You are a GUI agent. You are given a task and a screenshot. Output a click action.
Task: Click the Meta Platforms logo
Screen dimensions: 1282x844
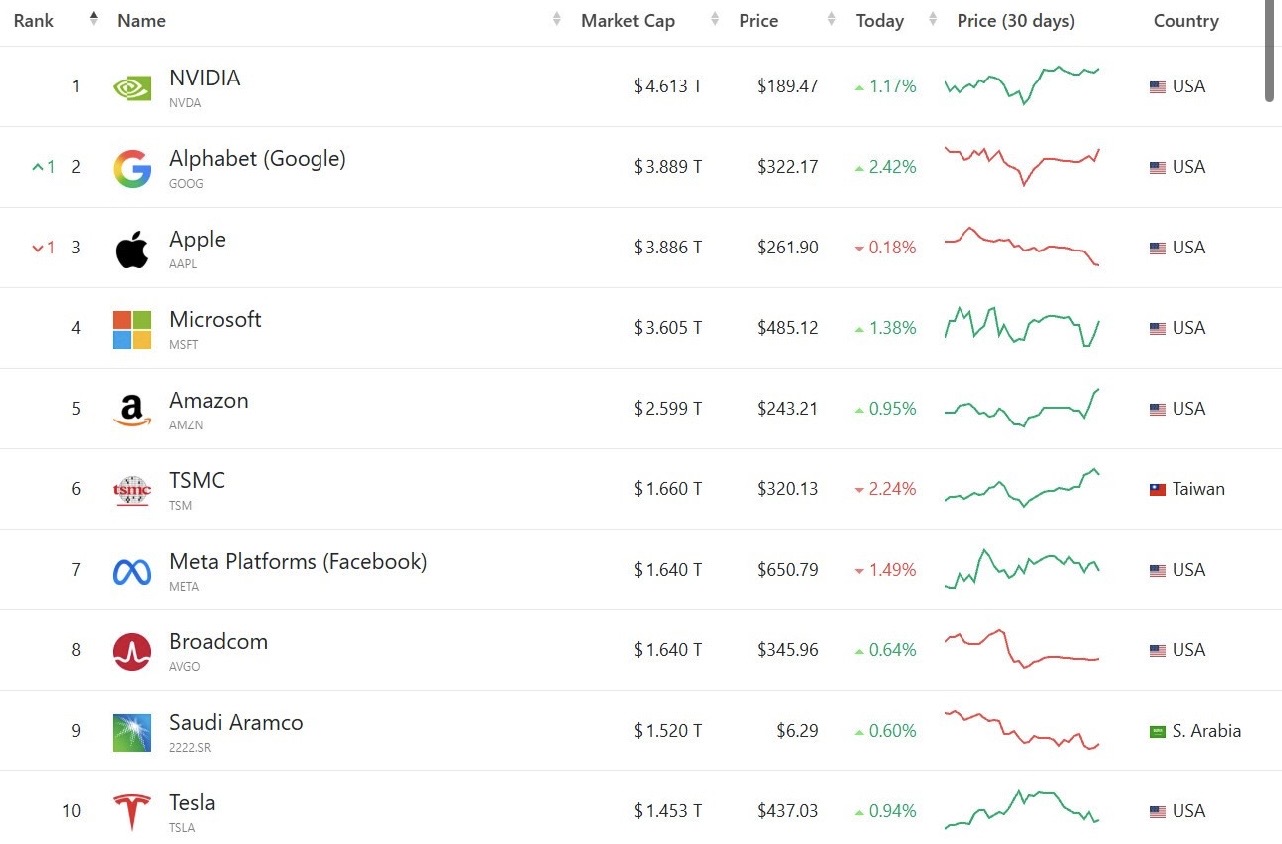click(x=132, y=572)
